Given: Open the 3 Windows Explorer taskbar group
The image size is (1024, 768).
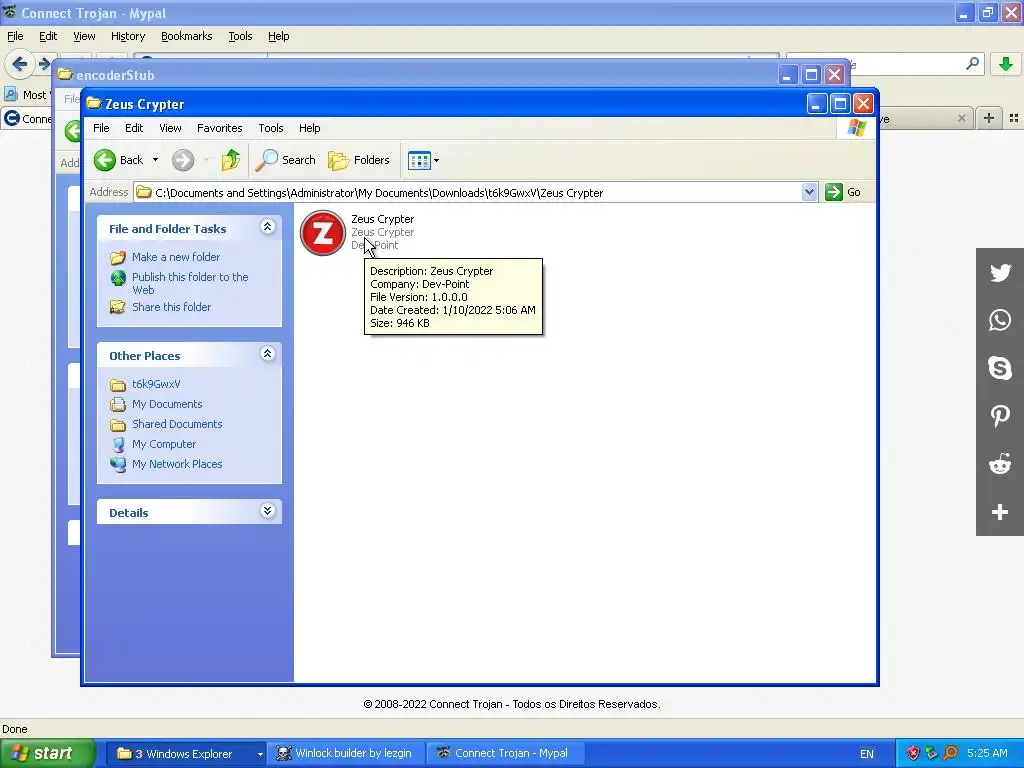Looking at the screenshot, I should click(x=185, y=754).
